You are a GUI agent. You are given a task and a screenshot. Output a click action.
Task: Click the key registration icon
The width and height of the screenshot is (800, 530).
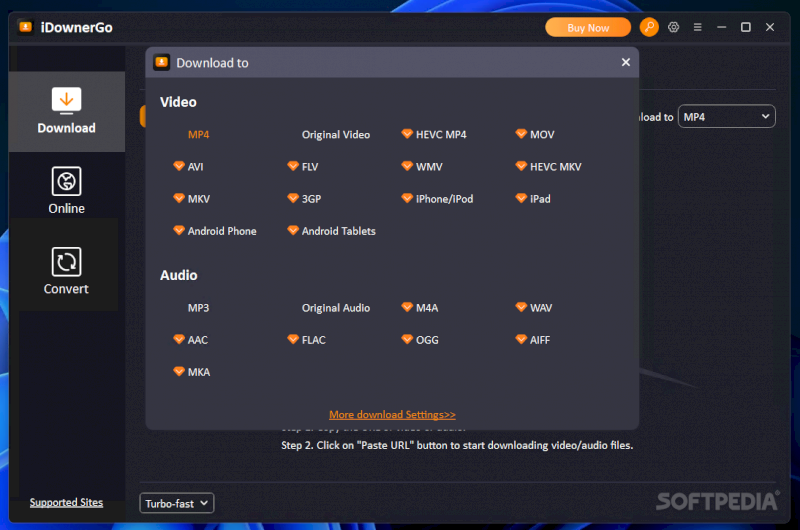pyautogui.click(x=649, y=27)
